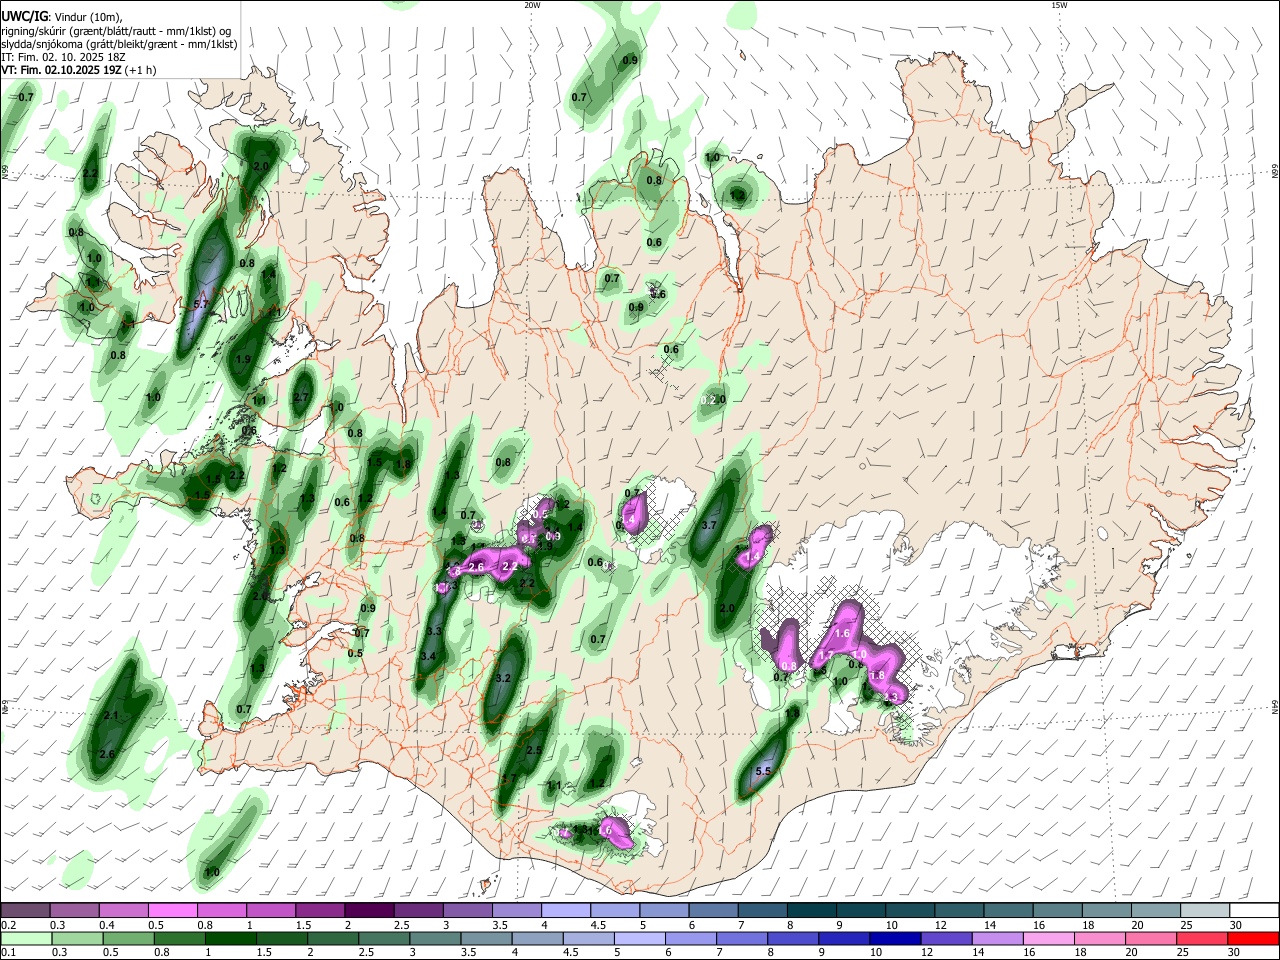Click the 'VT: Fim. 02.10.2025 19Z (+1 h)' line
This screenshot has width=1280, height=960.
click(x=79, y=70)
